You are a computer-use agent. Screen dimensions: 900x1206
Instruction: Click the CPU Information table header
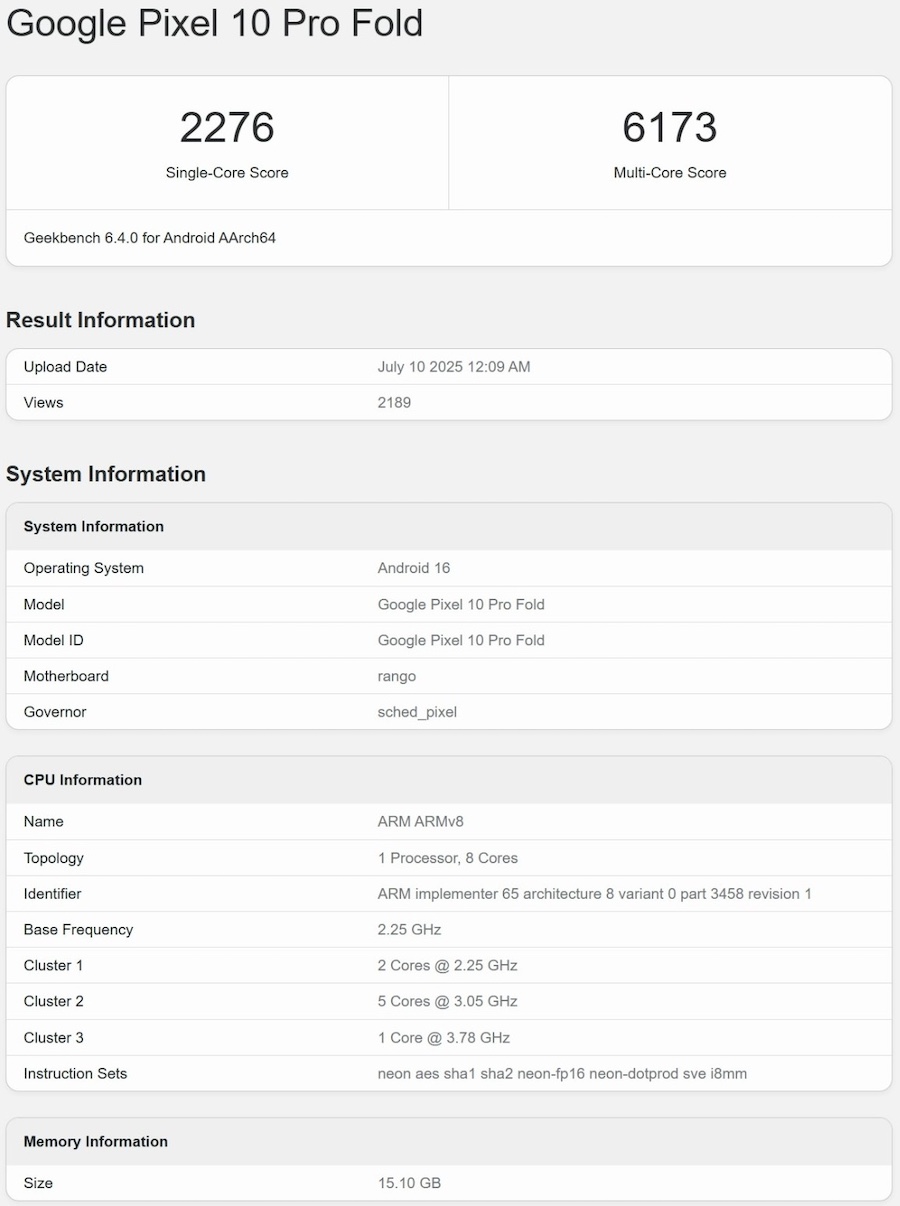(83, 780)
